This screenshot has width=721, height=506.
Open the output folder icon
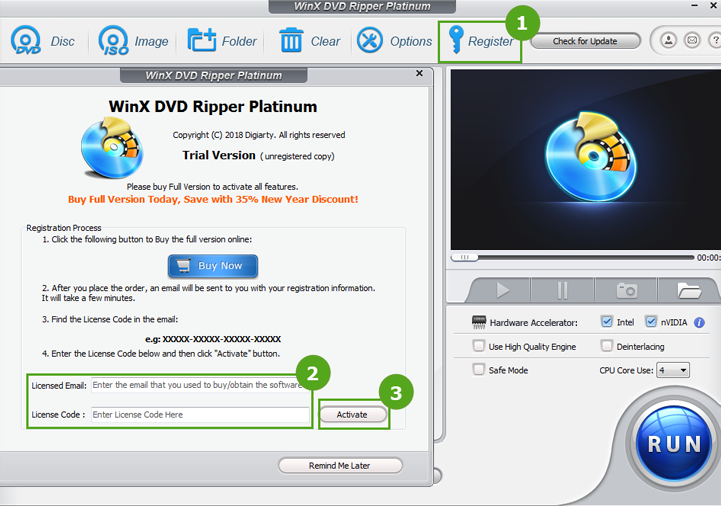(x=689, y=290)
